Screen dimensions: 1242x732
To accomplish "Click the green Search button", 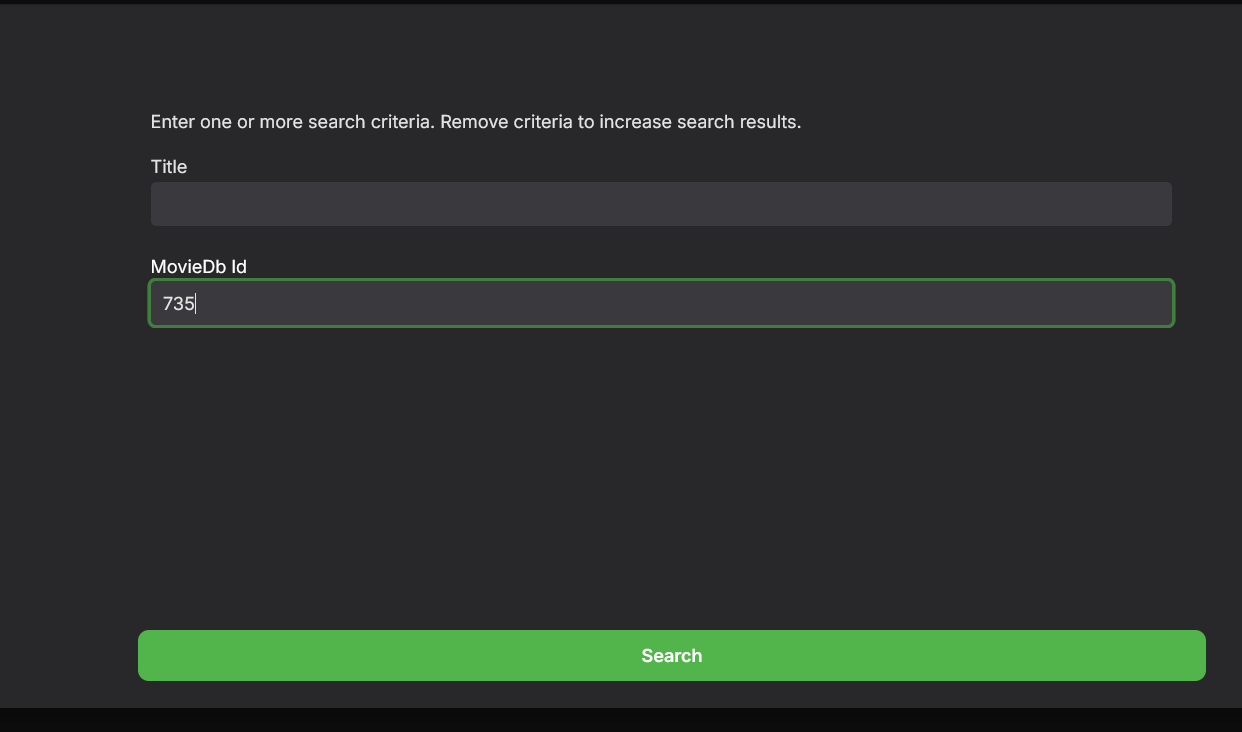I will tap(671, 655).
